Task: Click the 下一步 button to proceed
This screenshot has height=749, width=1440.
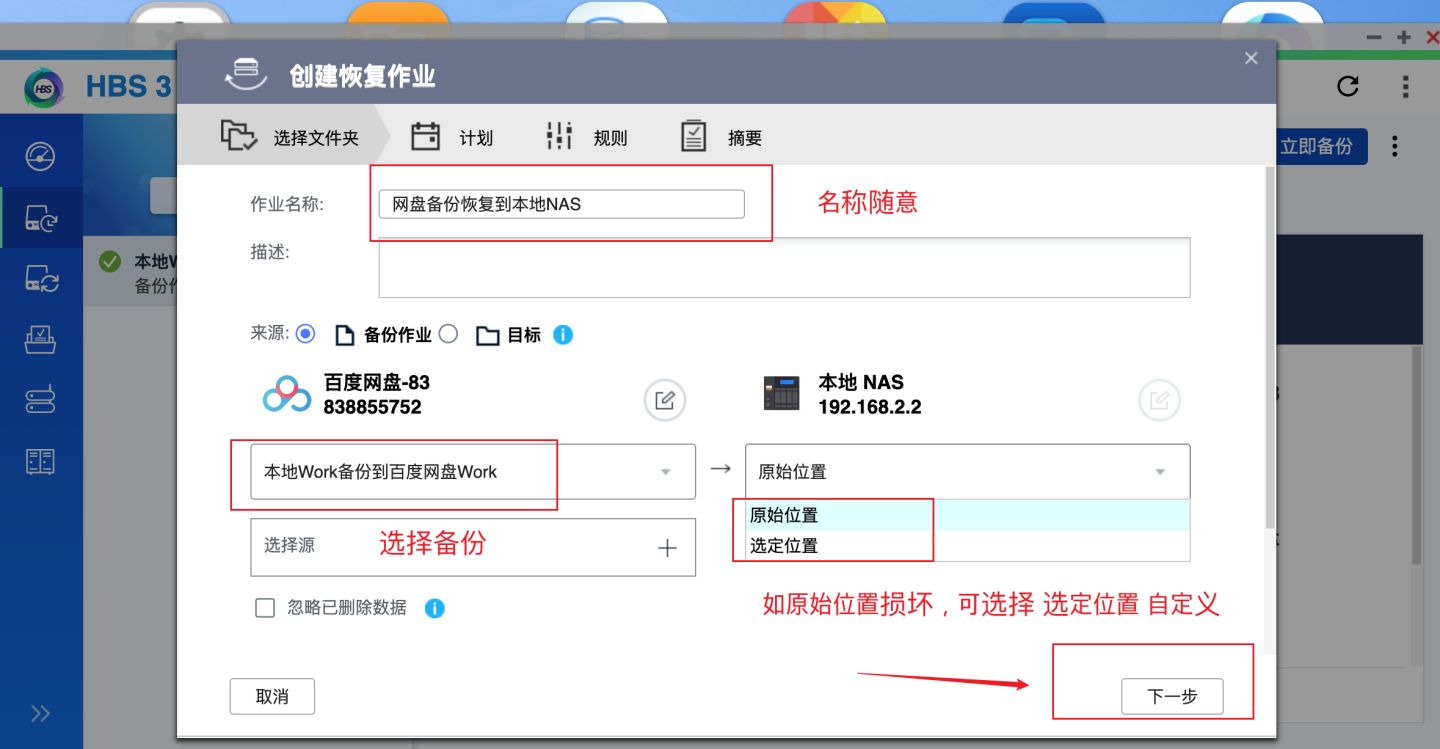Action: [x=1173, y=696]
